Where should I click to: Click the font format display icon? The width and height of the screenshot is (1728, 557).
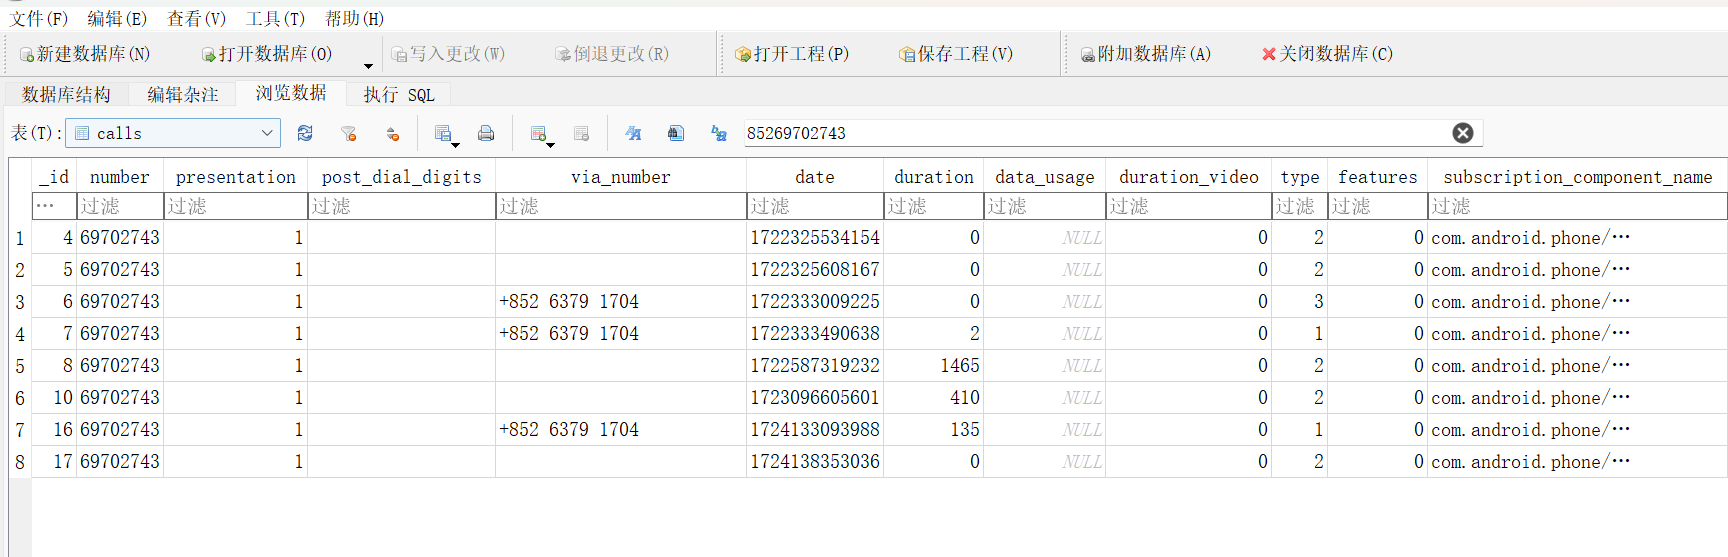pos(633,133)
